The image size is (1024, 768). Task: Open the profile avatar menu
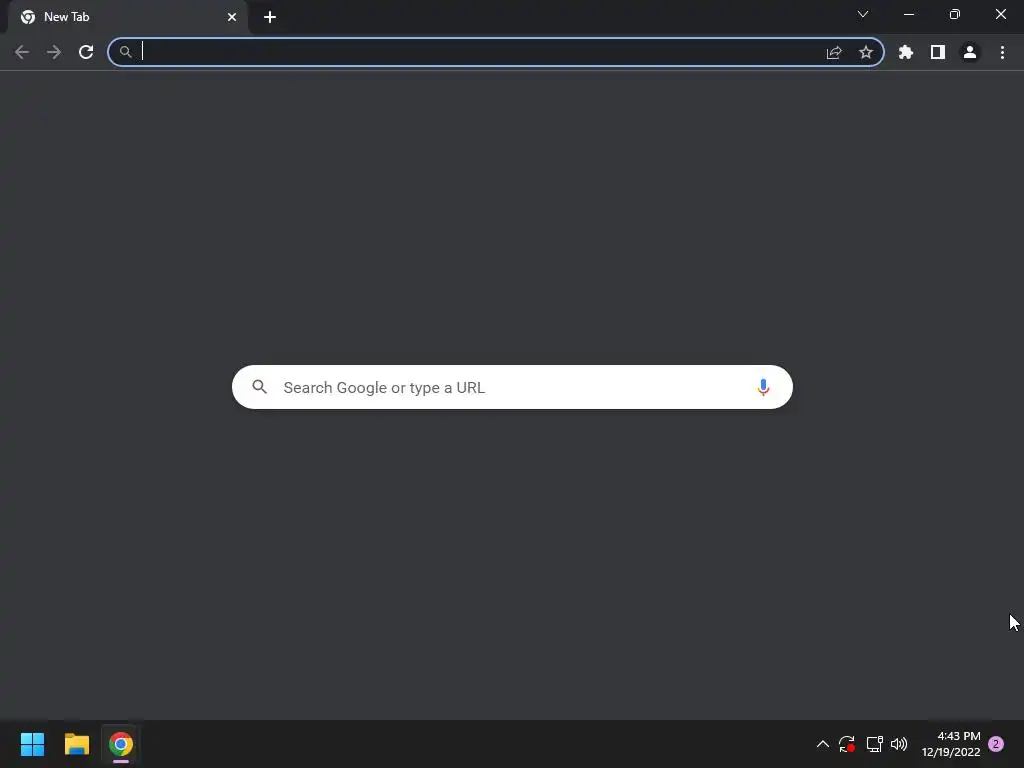[970, 52]
